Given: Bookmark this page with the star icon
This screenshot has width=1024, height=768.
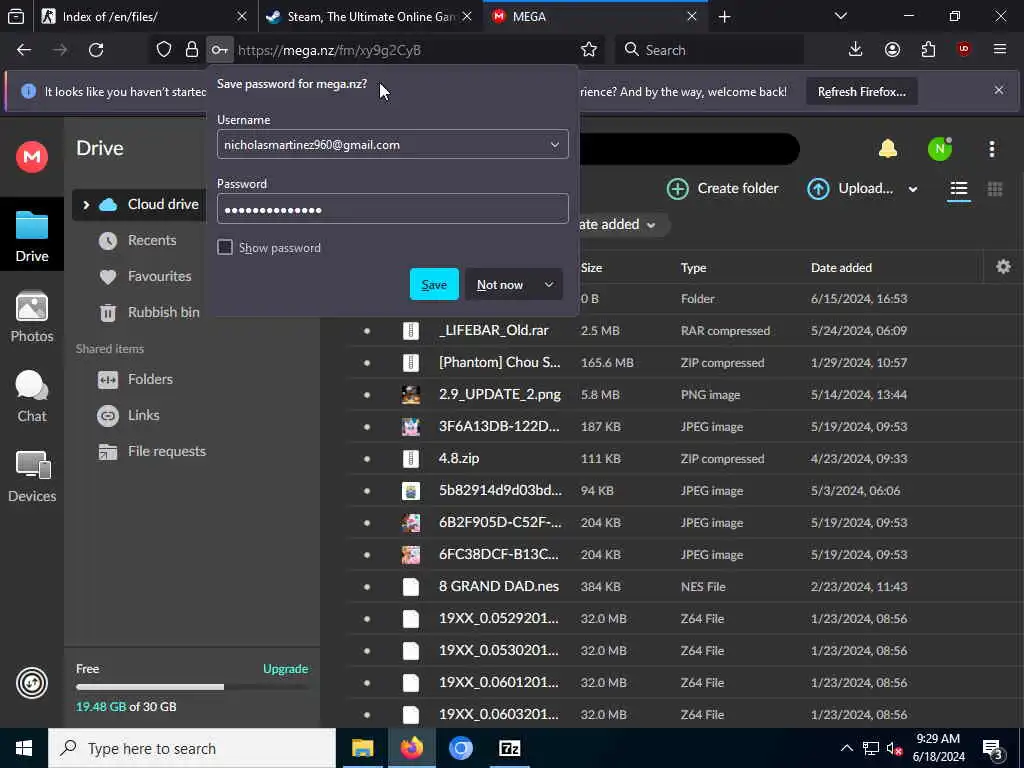Looking at the screenshot, I should tap(588, 50).
